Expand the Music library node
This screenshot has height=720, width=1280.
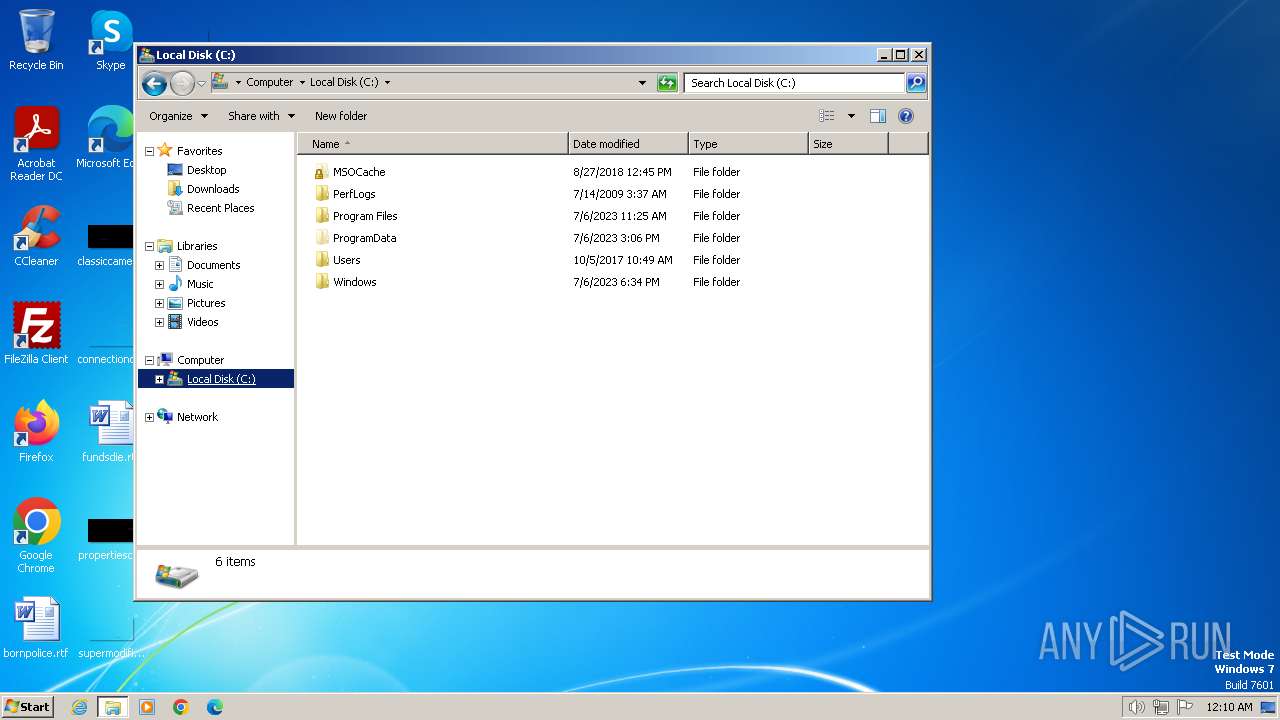click(159, 284)
